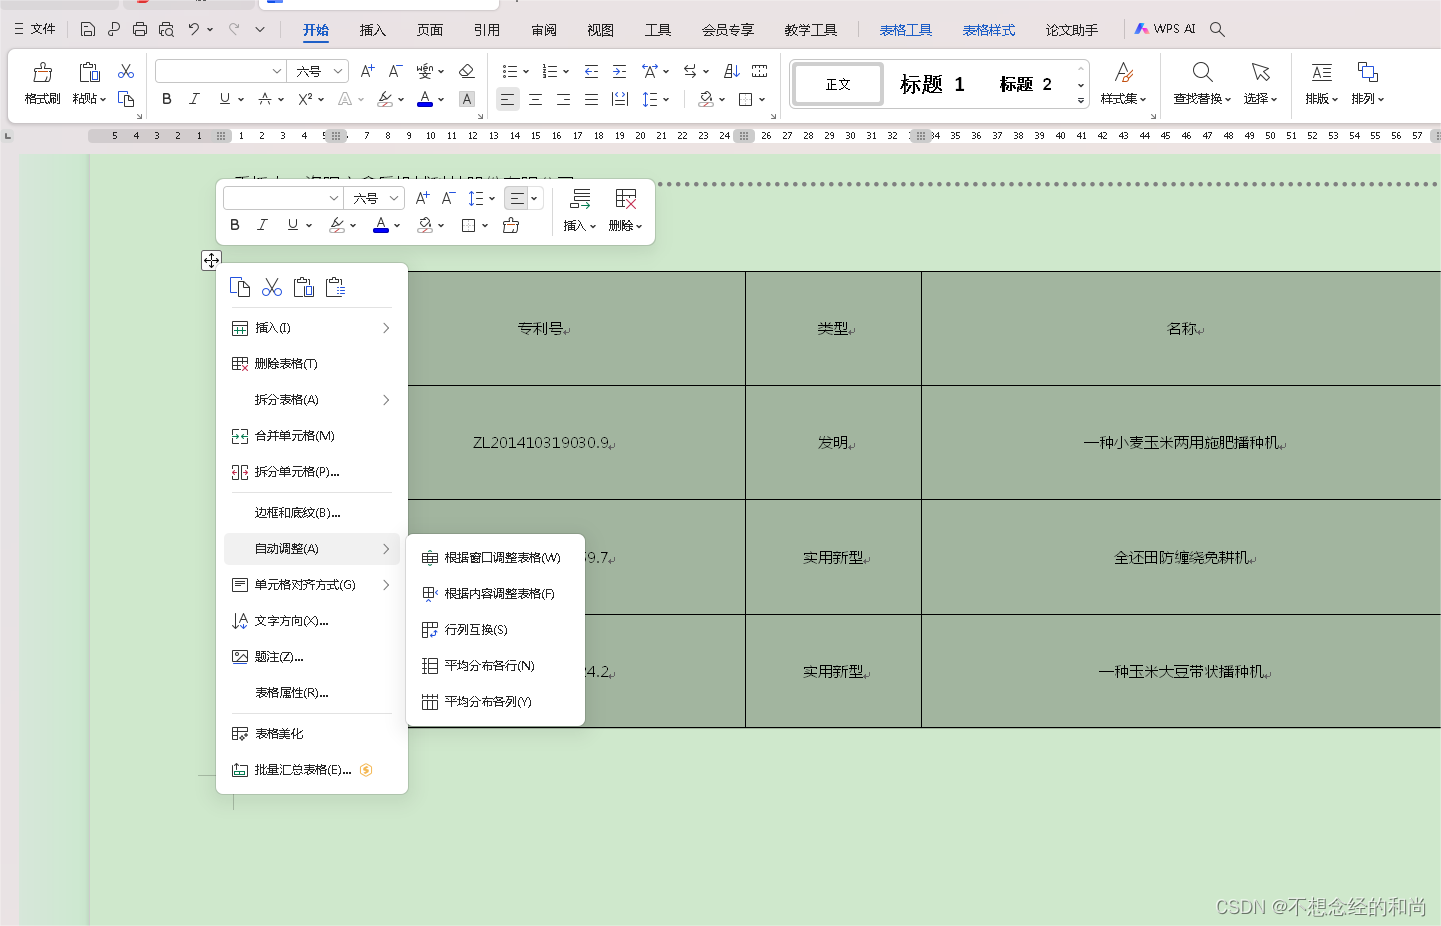Image resolution: width=1441 pixels, height=926 pixels.
Task: Toggle Bold in the main ribbon
Action: 166,99
